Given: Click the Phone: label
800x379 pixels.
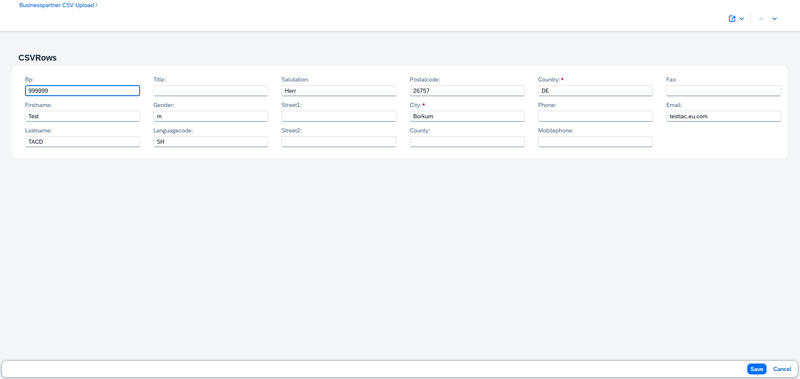Looking at the screenshot, I should 547,105.
